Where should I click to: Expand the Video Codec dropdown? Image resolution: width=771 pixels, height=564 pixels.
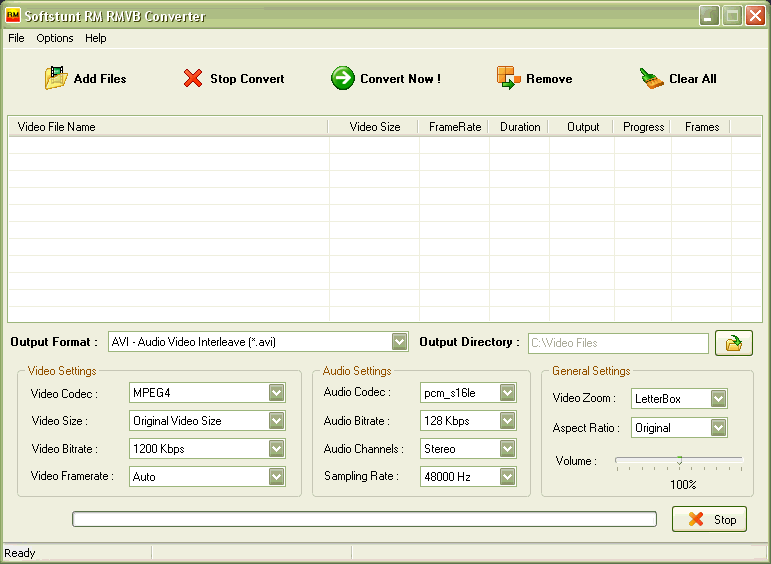pyautogui.click(x=276, y=393)
